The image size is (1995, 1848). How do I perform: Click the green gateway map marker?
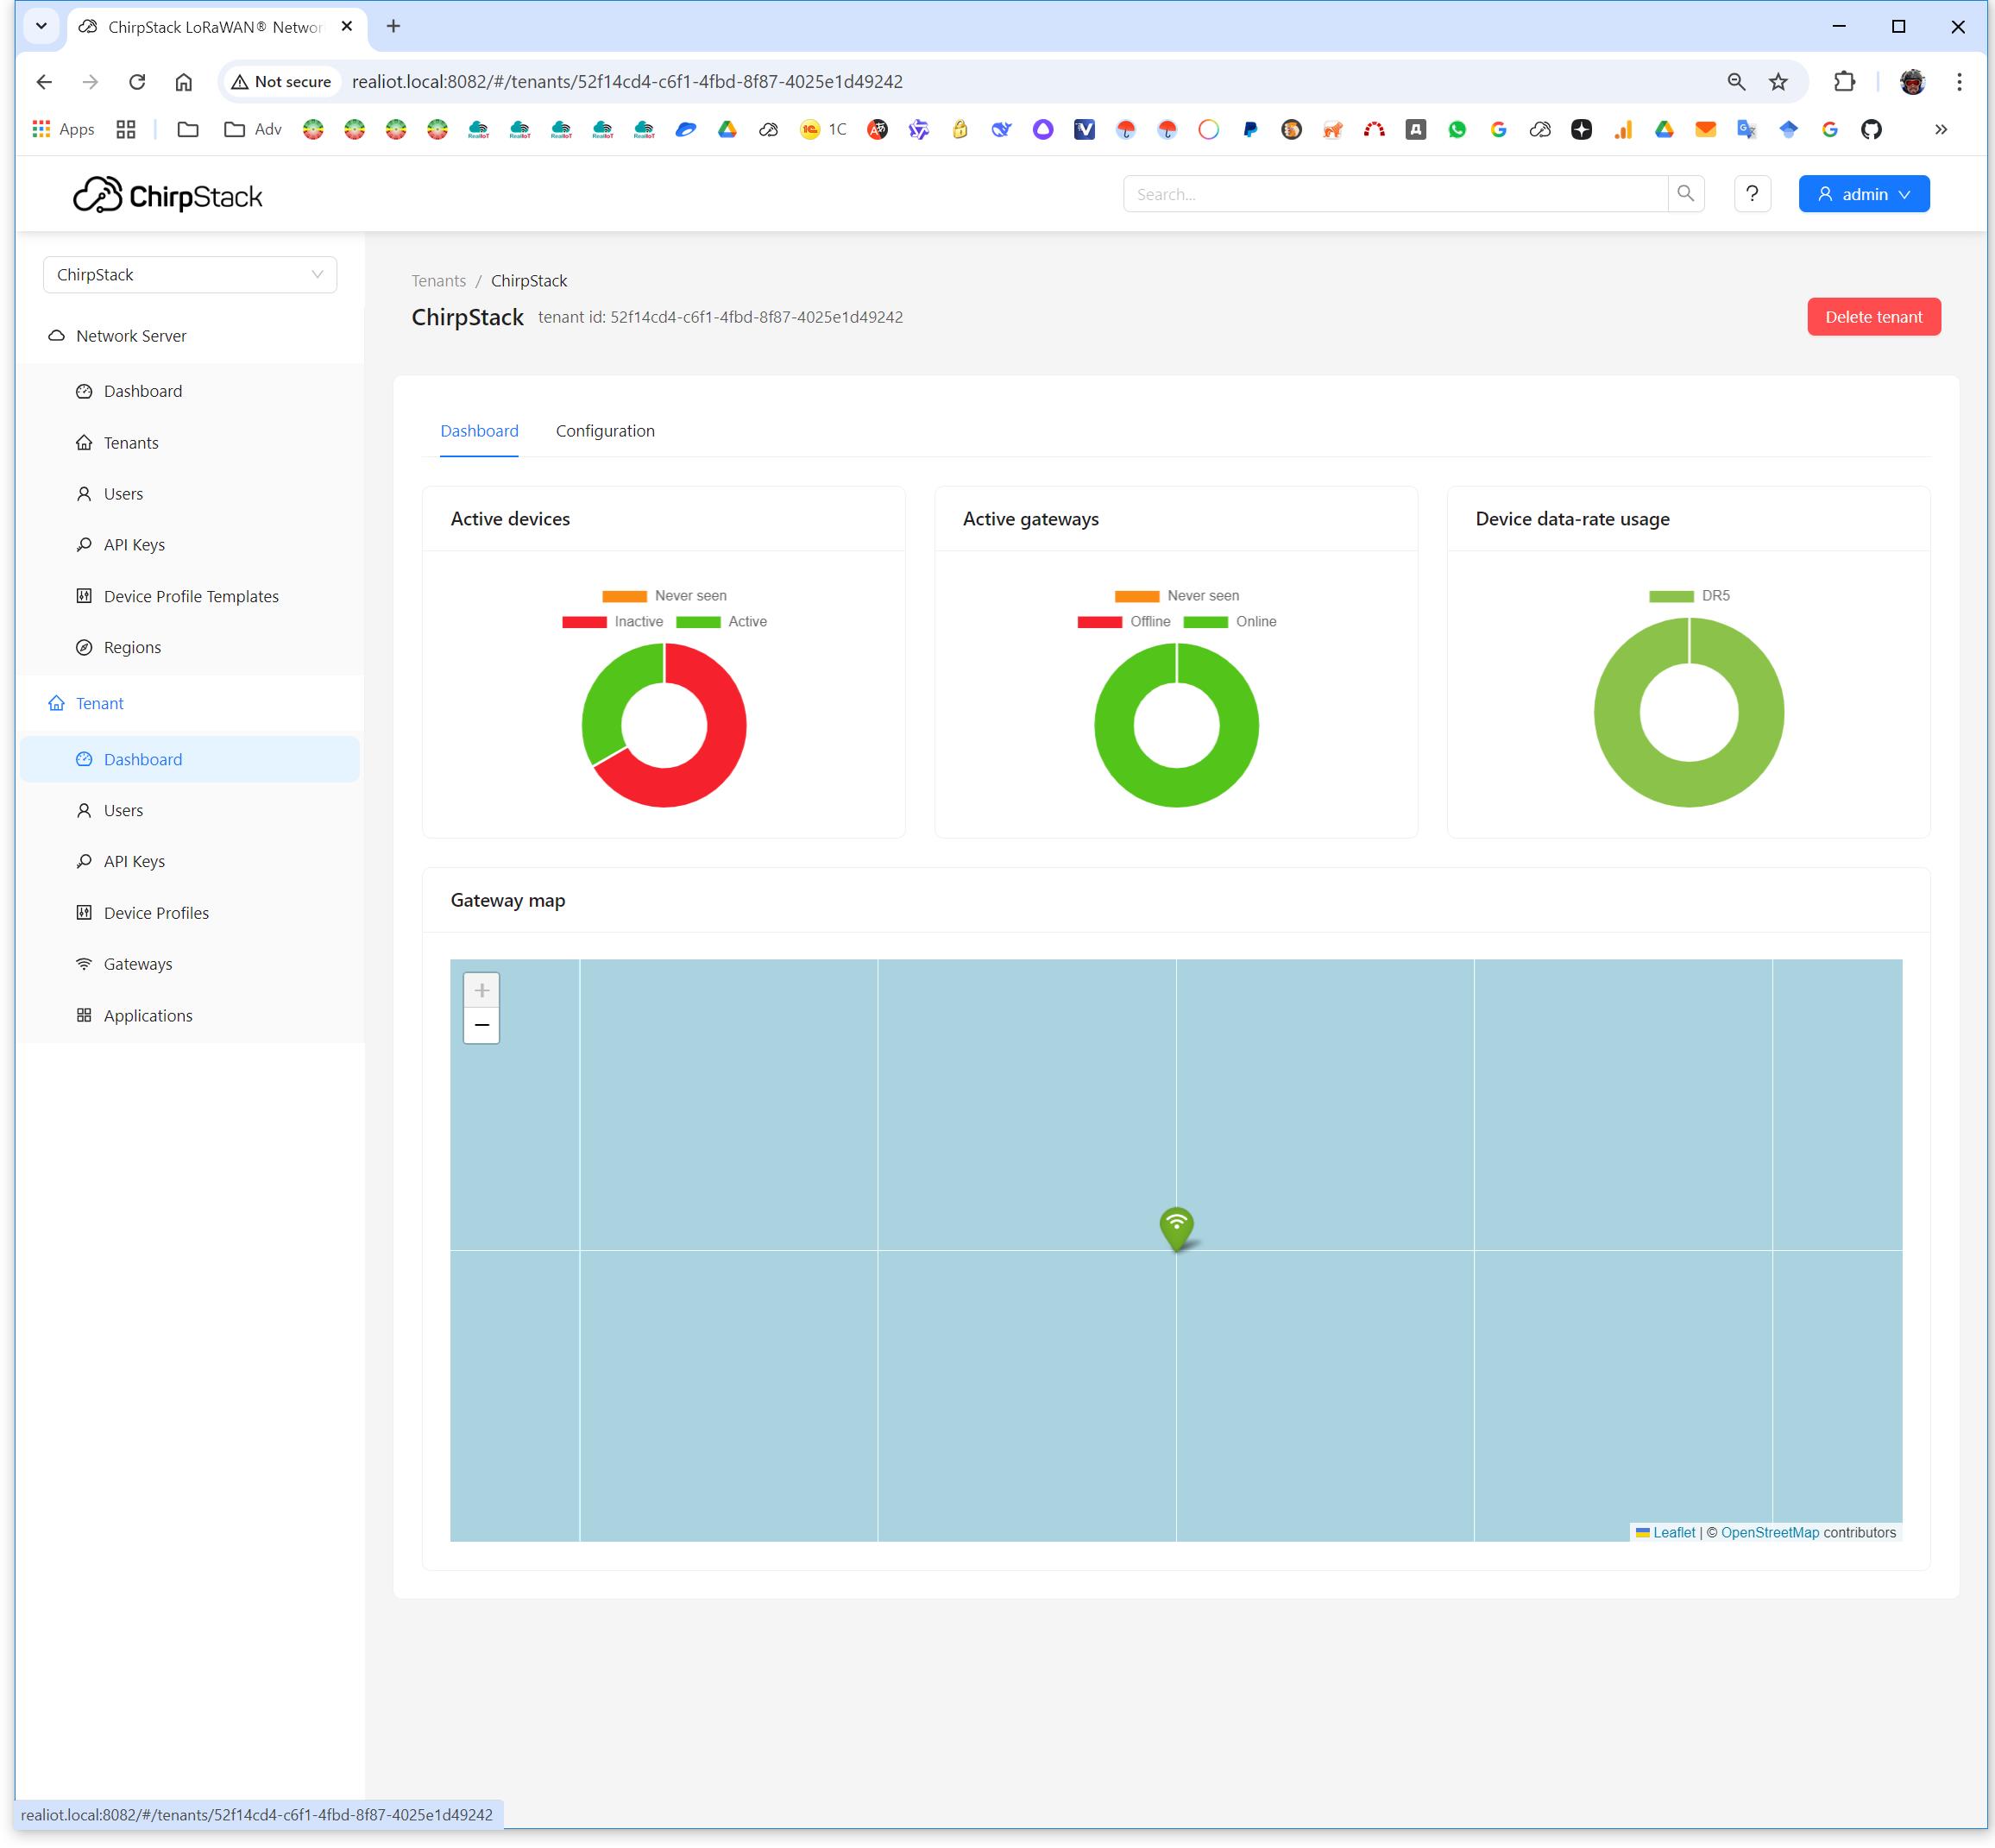pyautogui.click(x=1176, y=1226)
